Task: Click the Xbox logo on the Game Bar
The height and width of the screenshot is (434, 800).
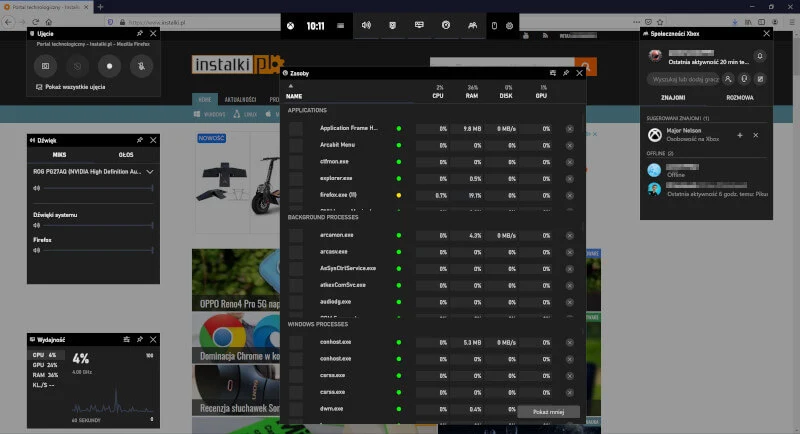Action: 290,25
